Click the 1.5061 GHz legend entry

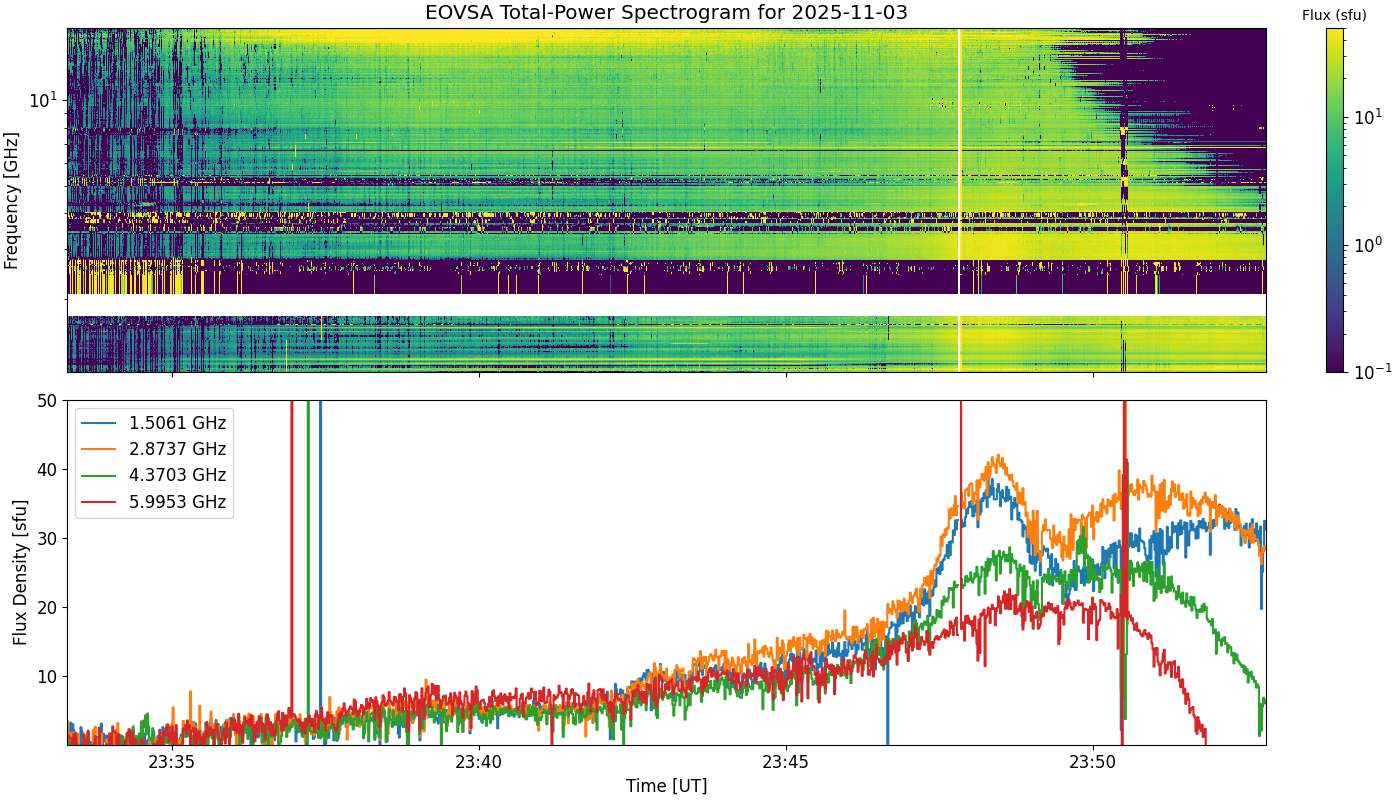(x=177, y=423)
